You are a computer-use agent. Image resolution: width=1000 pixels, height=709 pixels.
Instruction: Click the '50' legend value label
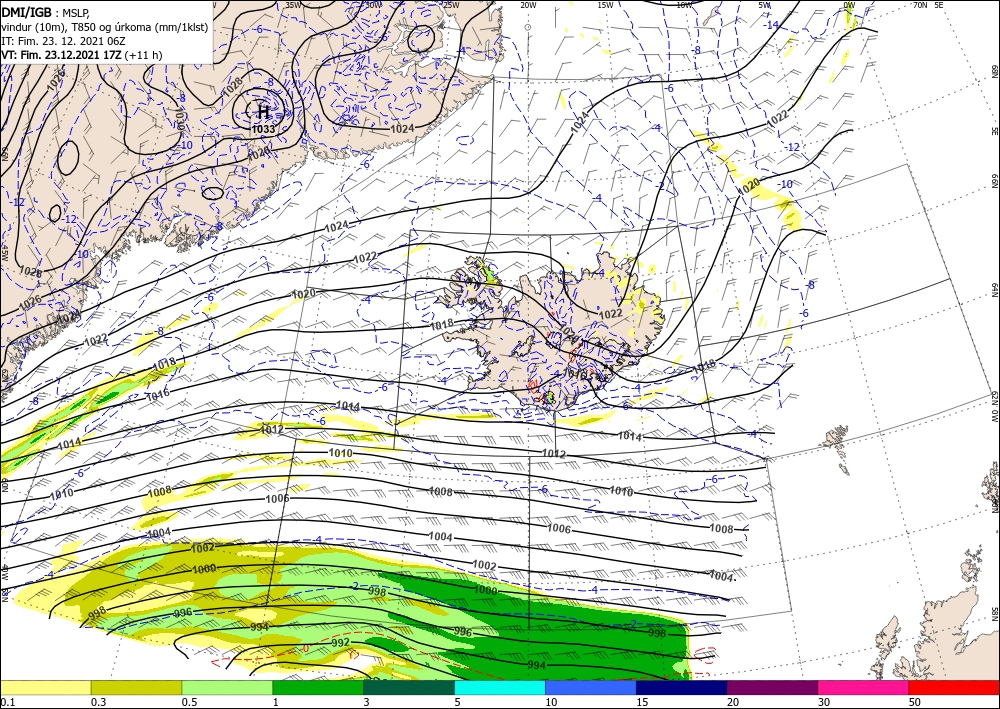[915, 702]
